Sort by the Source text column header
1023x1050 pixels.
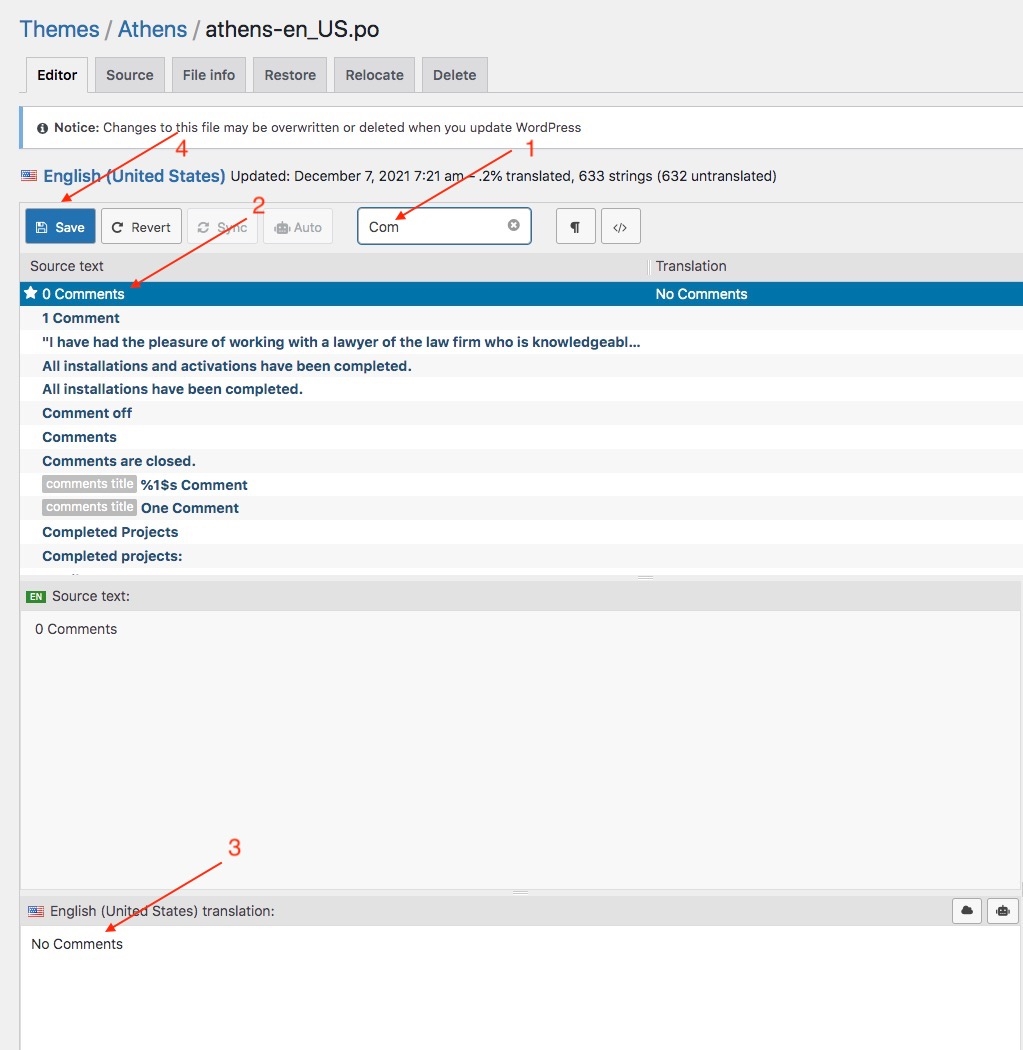[x=67, y=266]
